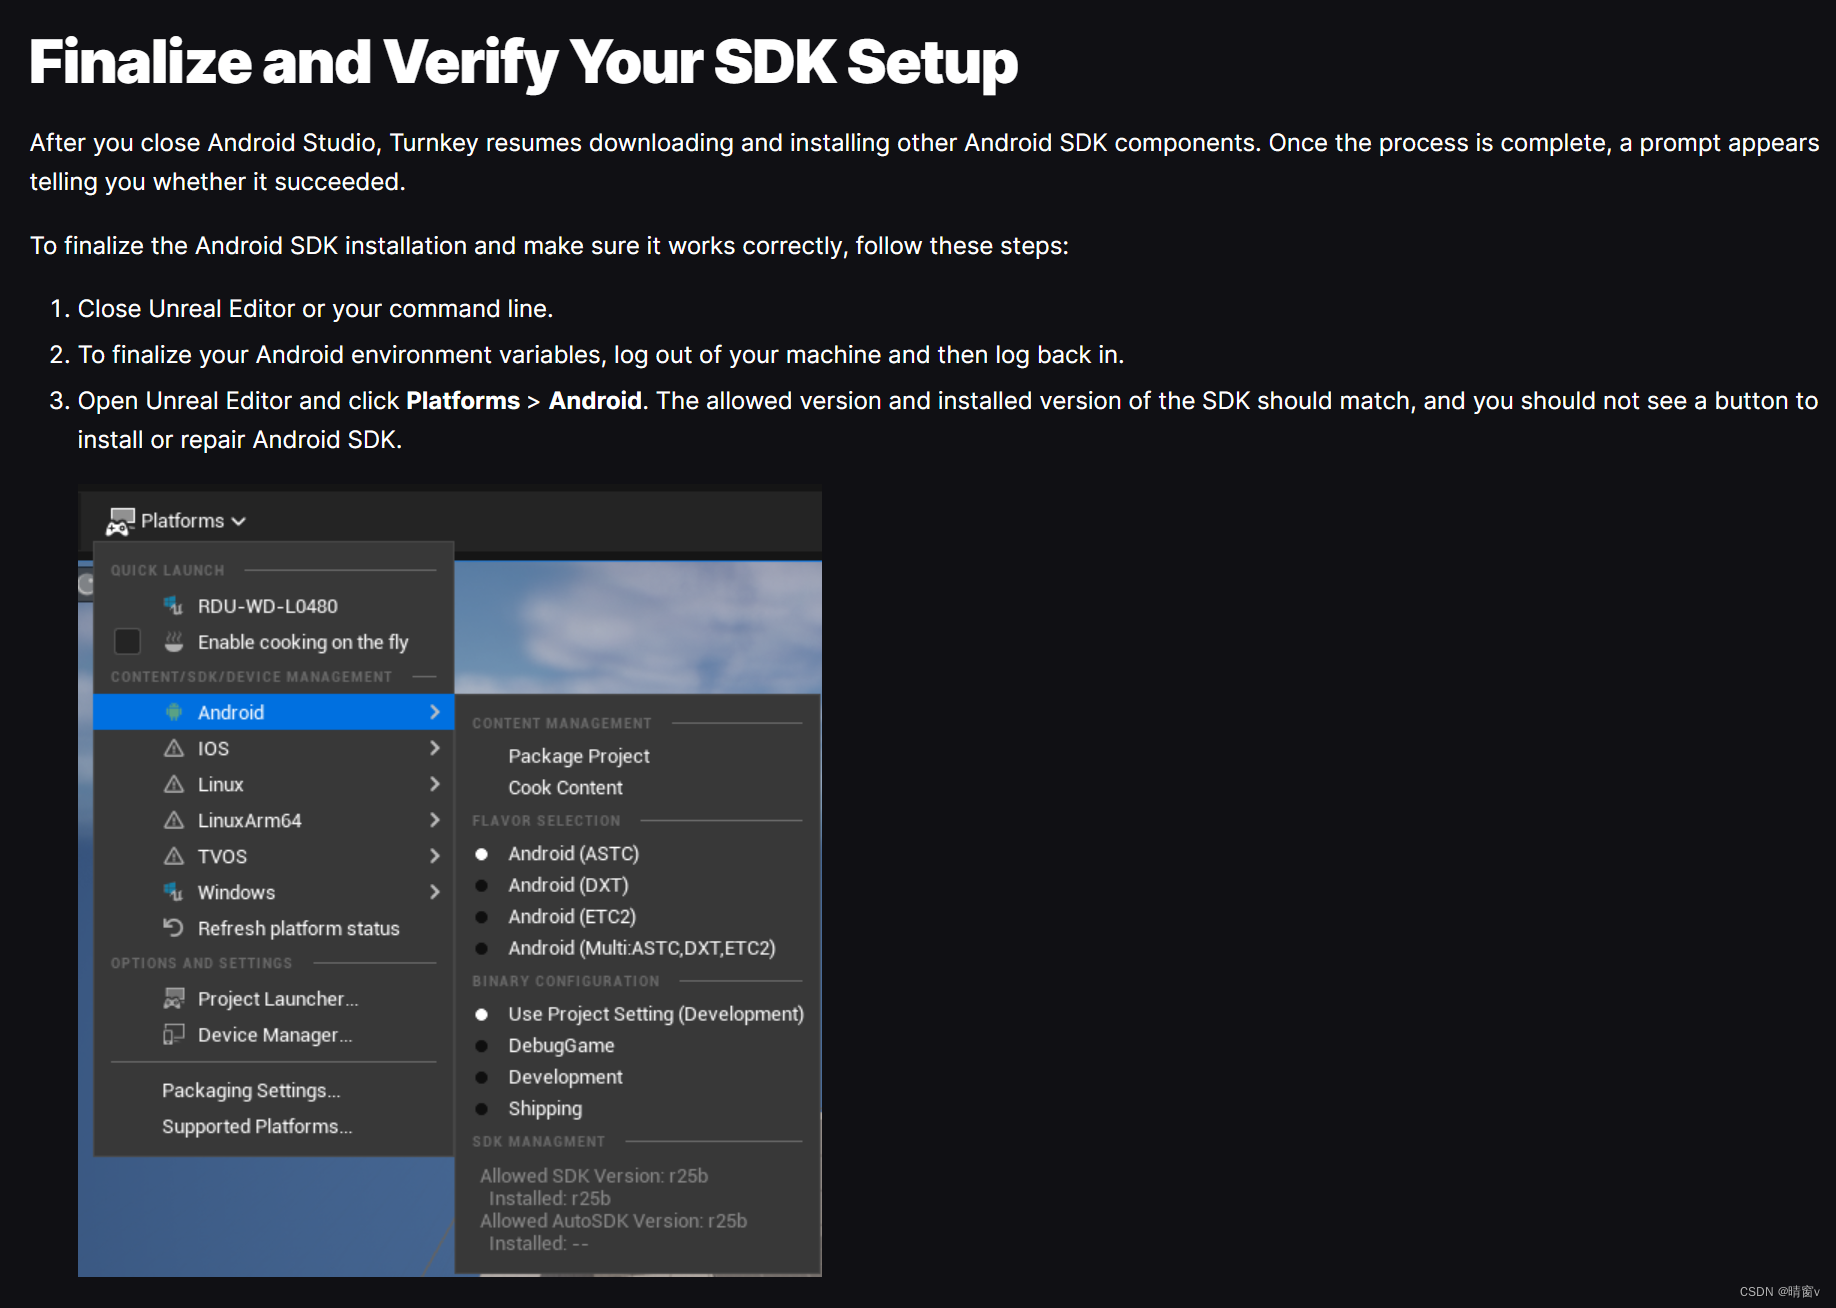Click the green Android robot icon
The height and width of the screenshot is (1308, 1836).
click(x=174, y=712)
